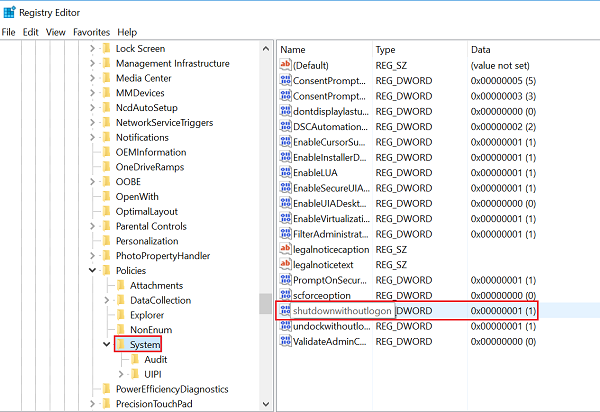Select the Audit folder icon
Screen dimensions: 600x412
(x=135, y=359)
